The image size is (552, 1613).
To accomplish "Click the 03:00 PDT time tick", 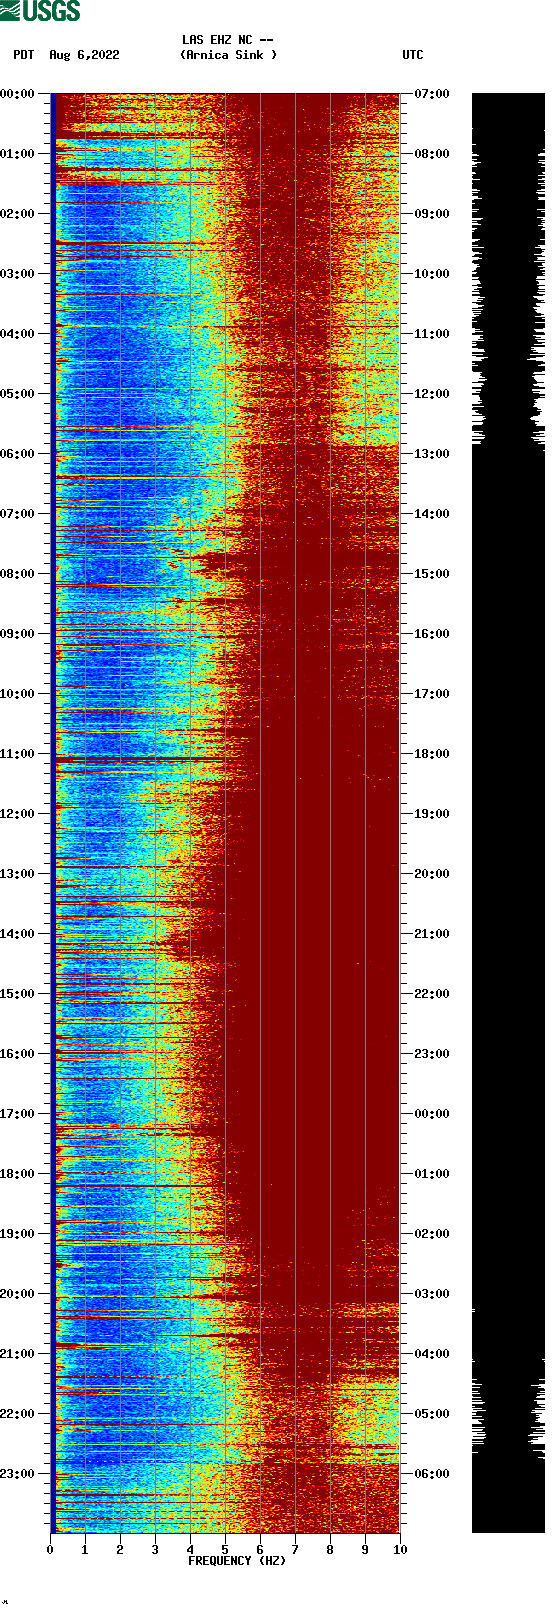I will (x=18, y=274).
